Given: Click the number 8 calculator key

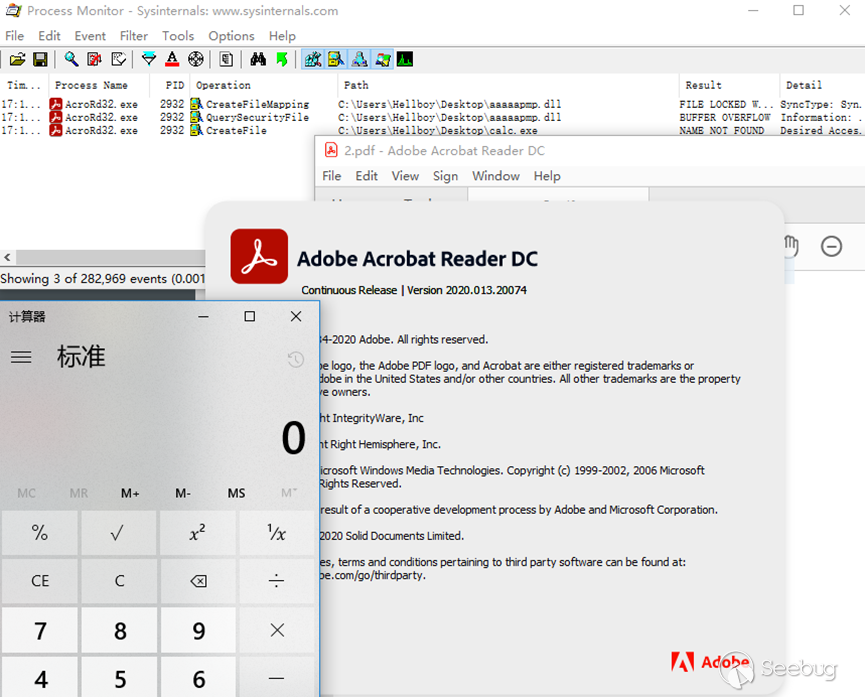Looking at the screenshot, I should [x=119, y=630].
